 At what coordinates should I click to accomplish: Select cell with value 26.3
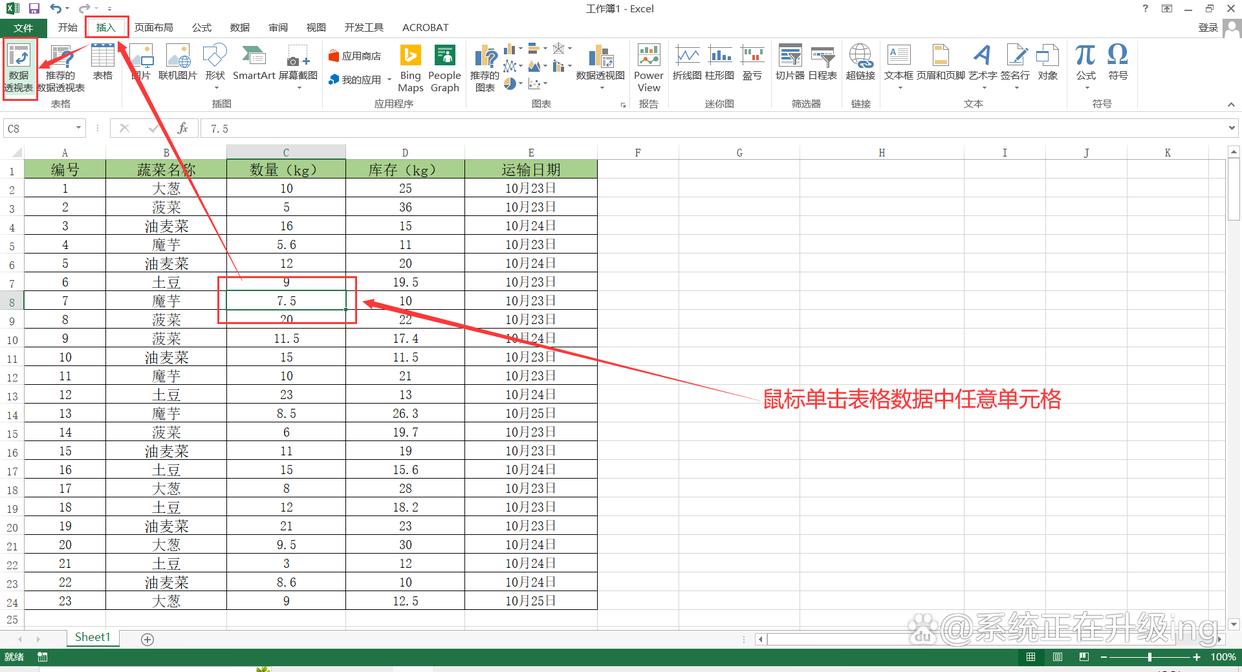[405, 414]
